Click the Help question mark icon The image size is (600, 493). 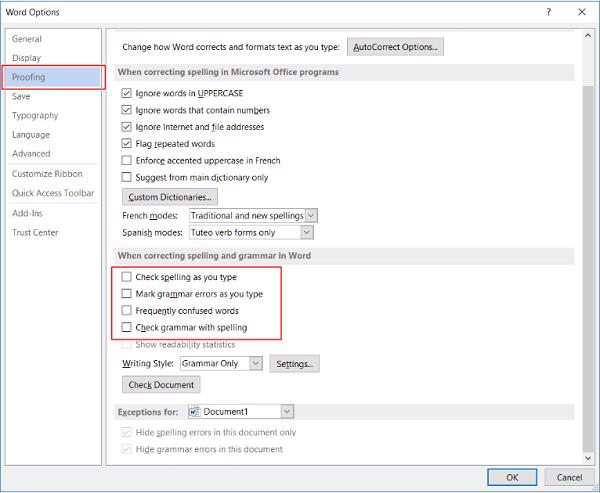548,11
